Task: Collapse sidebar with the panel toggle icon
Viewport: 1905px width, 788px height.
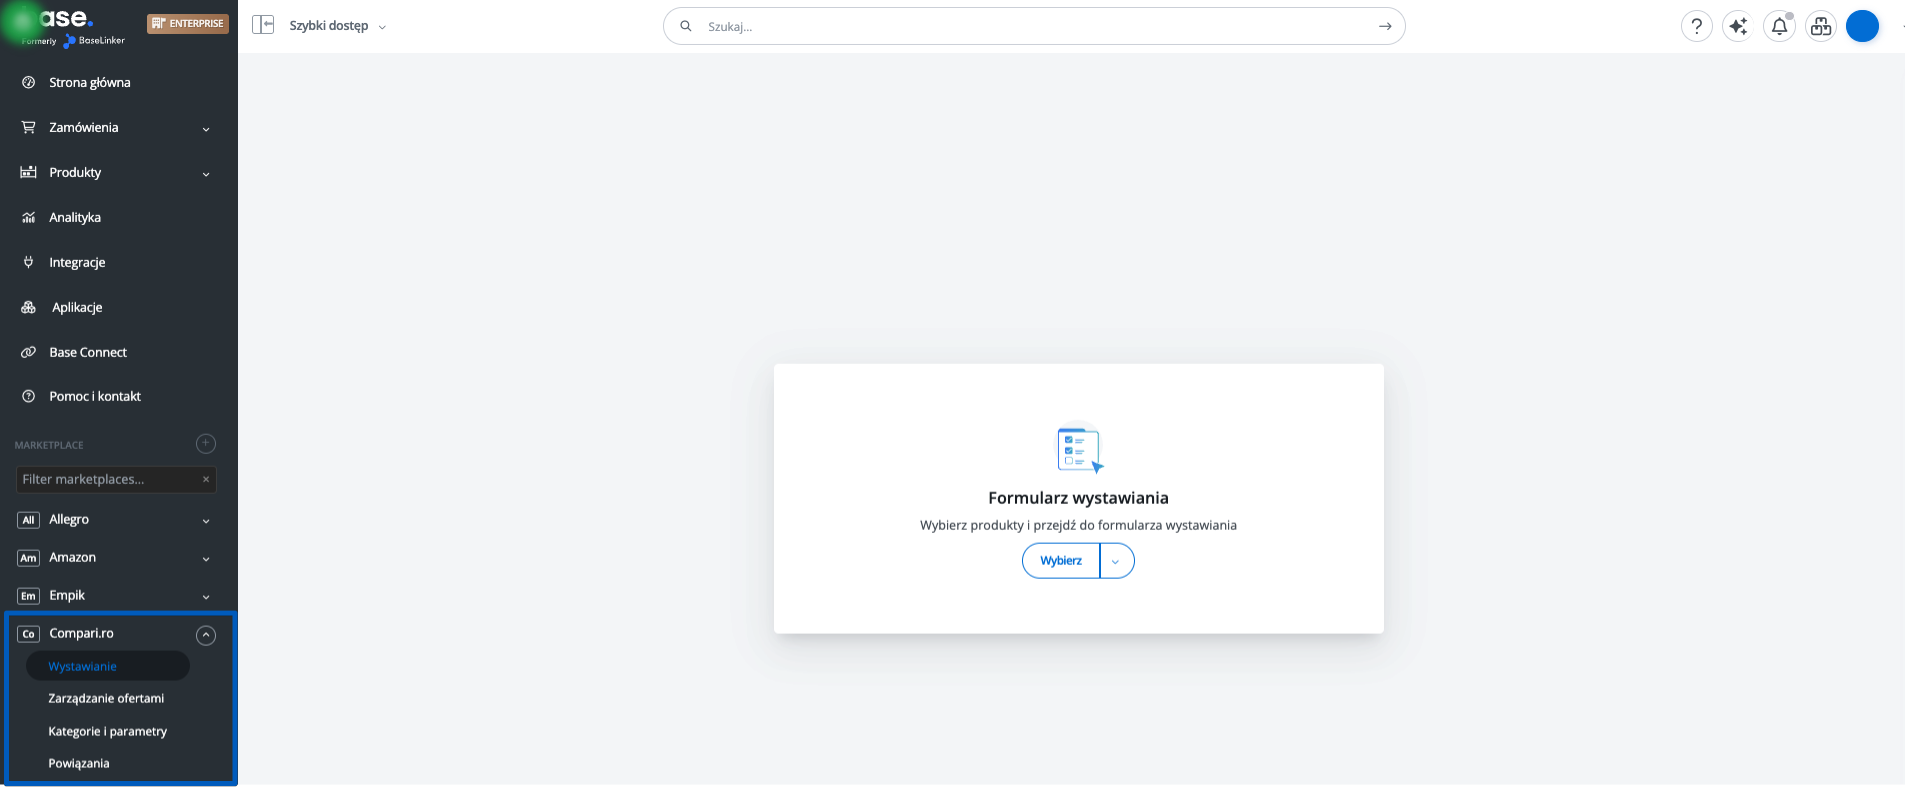Action: coord(263,25)
